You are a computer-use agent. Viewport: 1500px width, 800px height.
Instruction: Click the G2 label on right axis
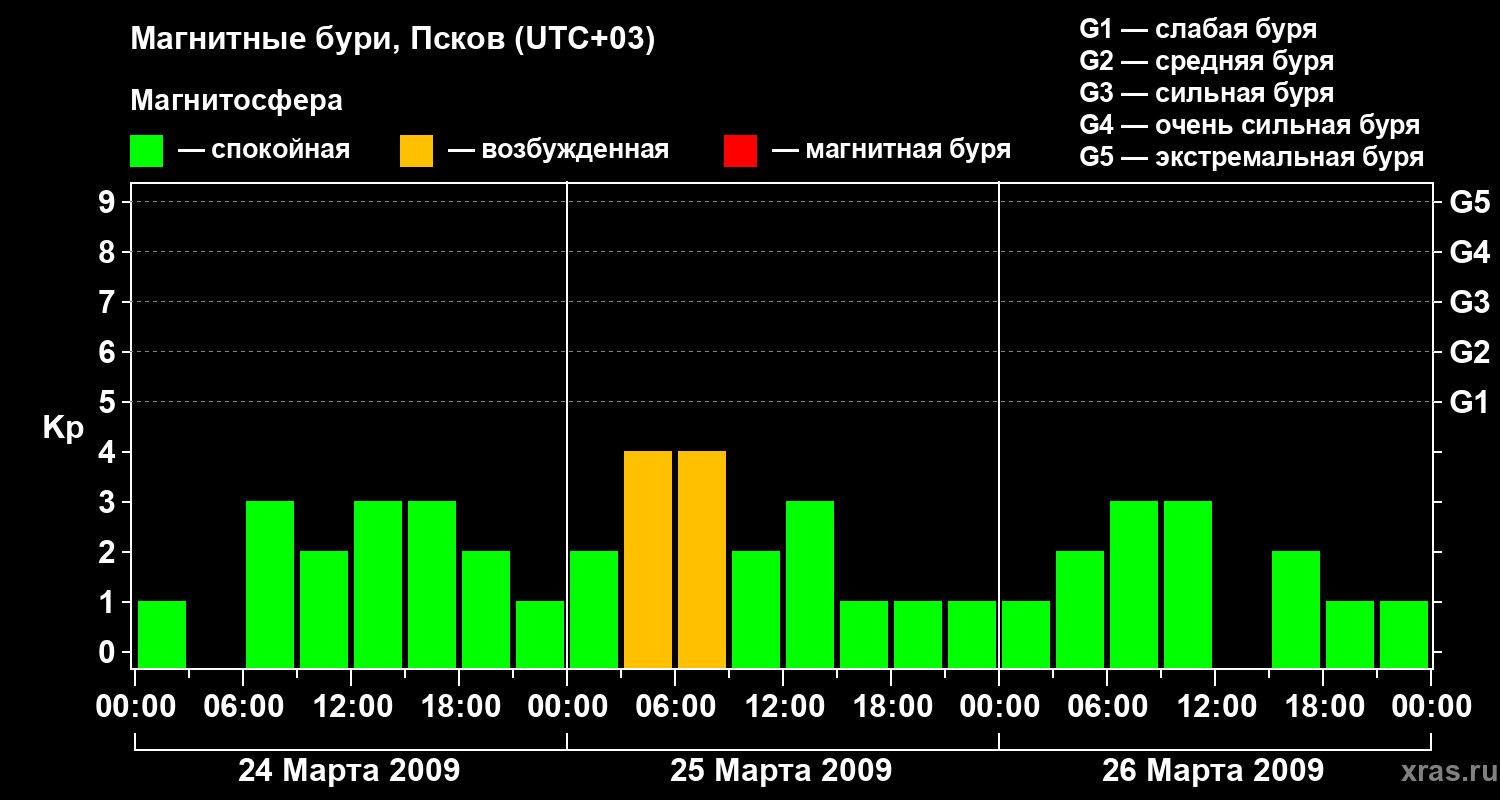pyautogui.click(x=1469, y=352)
